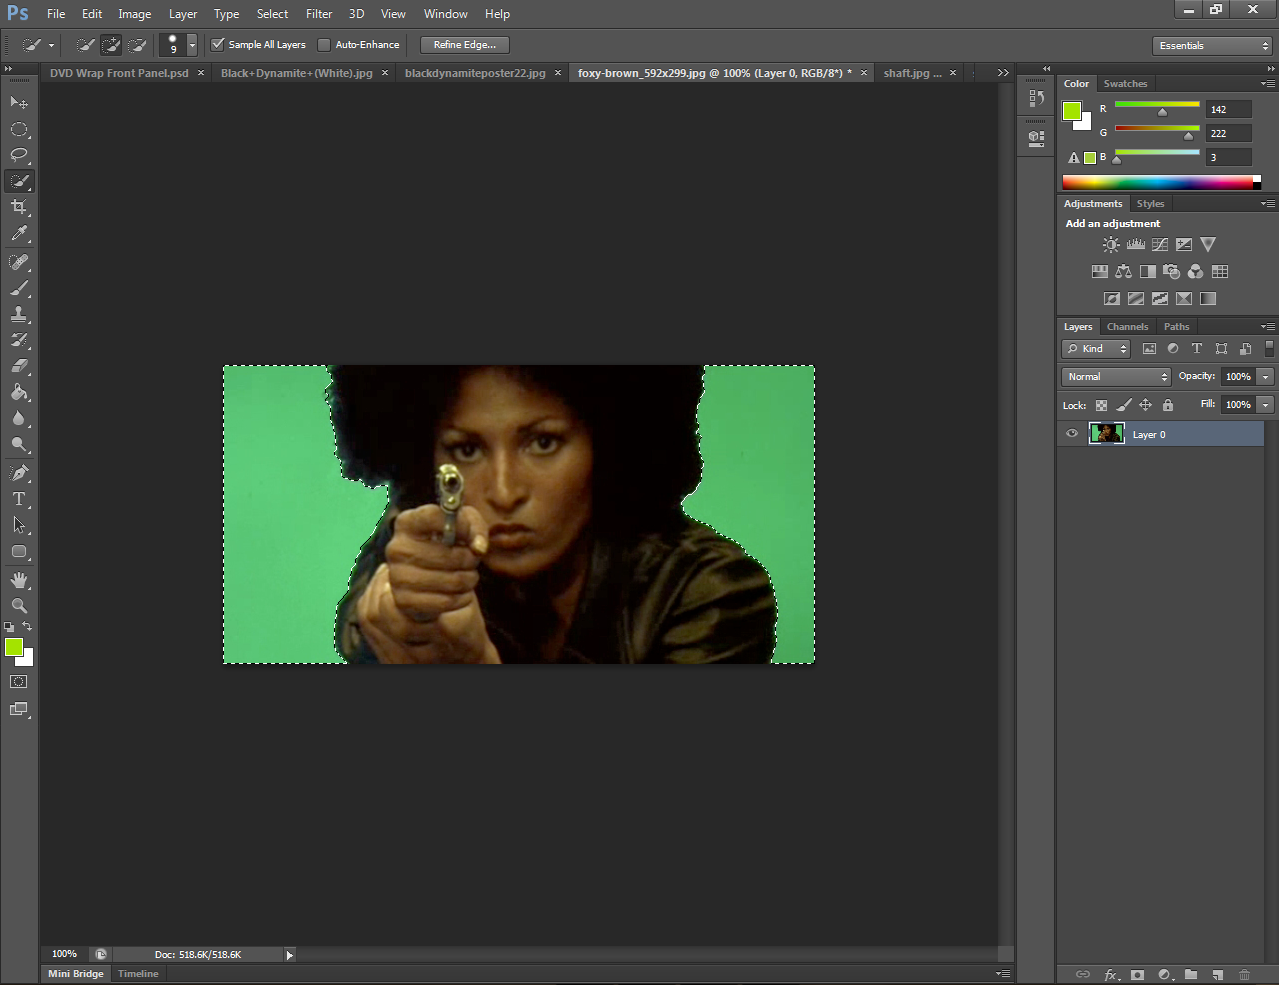The height and width of the screenshot is (985, 1279).
Task: Switch to the Swatches tab
Action: click(1125, 84)
